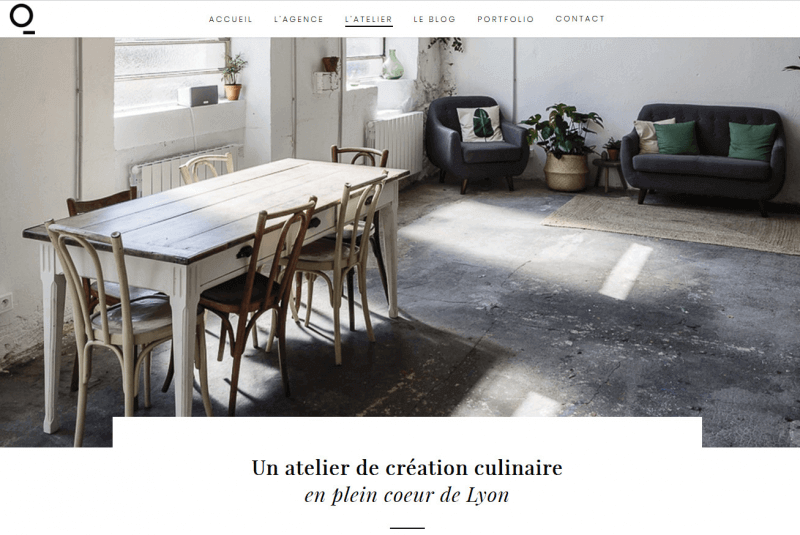Click the short divider line below the subtitle

coord(407,528)
